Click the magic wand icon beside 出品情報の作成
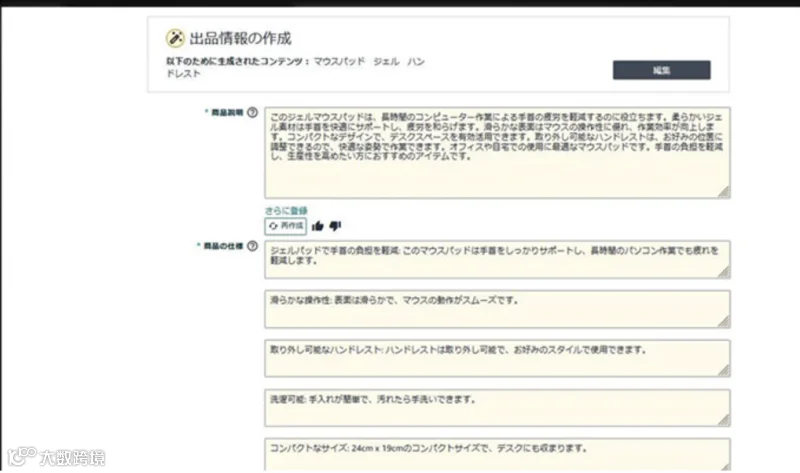 (x=175, y=38)
